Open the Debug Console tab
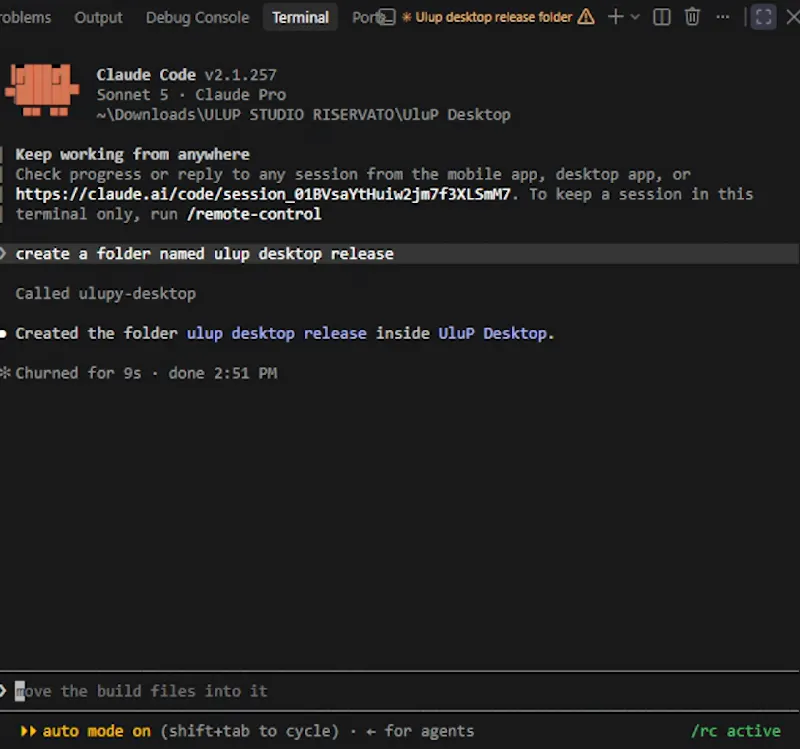This screenshot has width=800, height=749. [x=197, y=17]
